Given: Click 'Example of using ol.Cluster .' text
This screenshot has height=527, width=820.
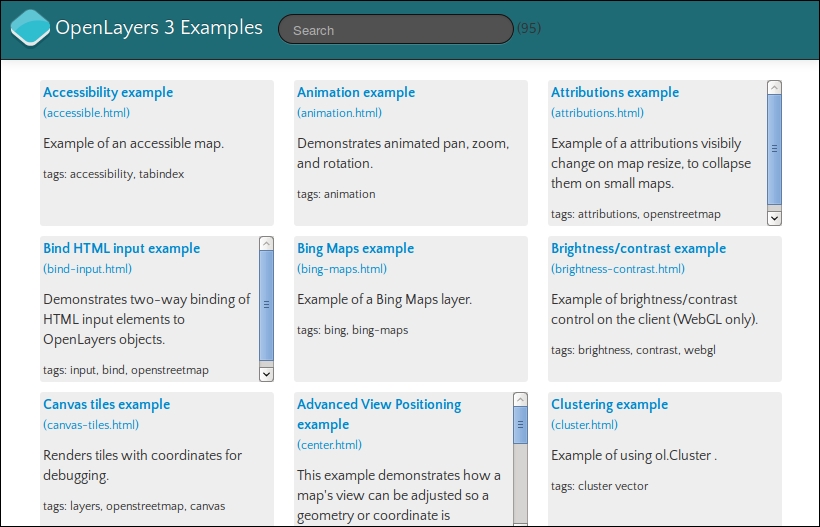Looking at the screenshot, I should pyautogui.click(x=634, y=456).
